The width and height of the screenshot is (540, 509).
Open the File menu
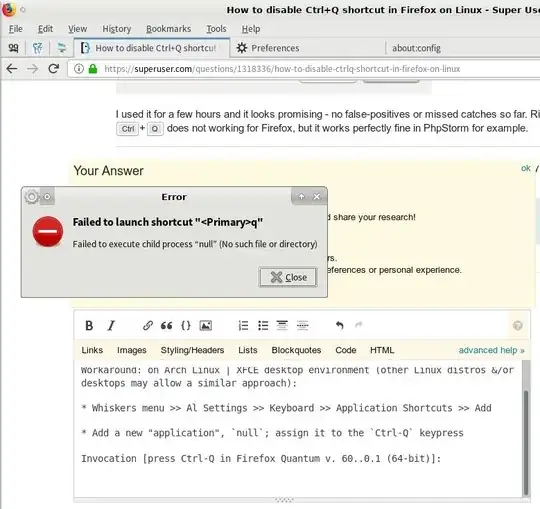coord(15,29)
